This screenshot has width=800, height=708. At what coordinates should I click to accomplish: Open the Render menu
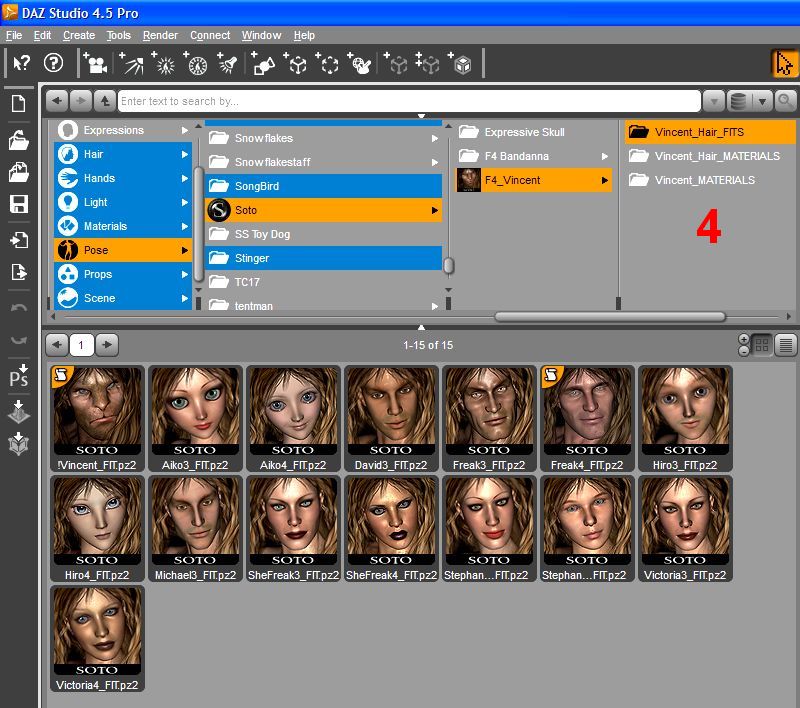point(160,35)
